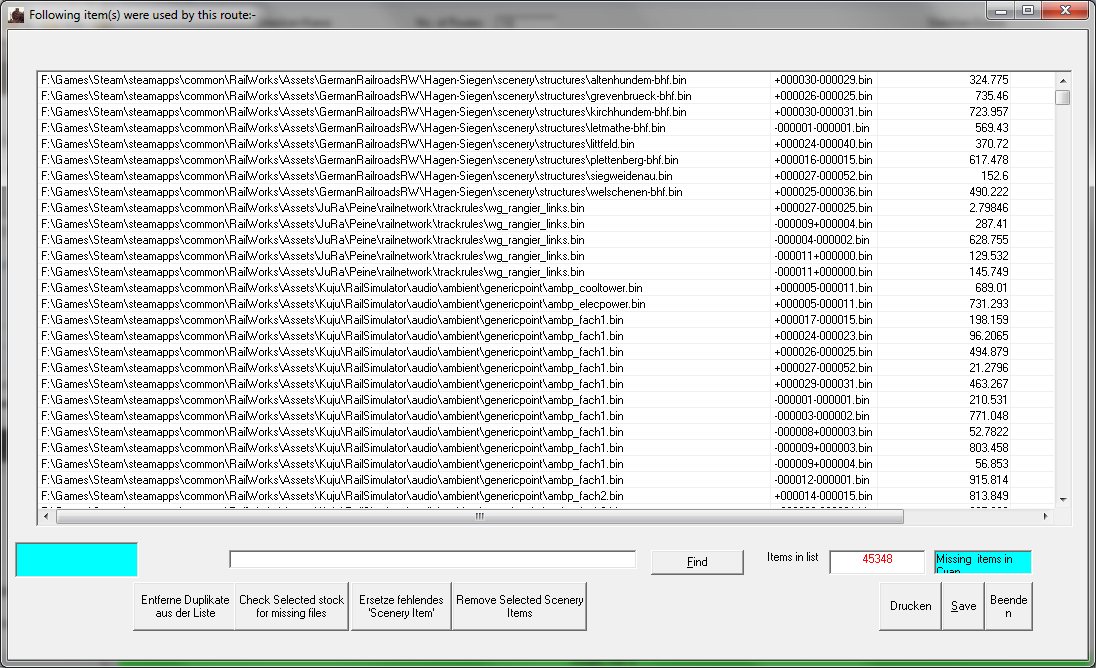Screen dimensions: 1096x668
Task: Save the item list
Action: point(963,606)
